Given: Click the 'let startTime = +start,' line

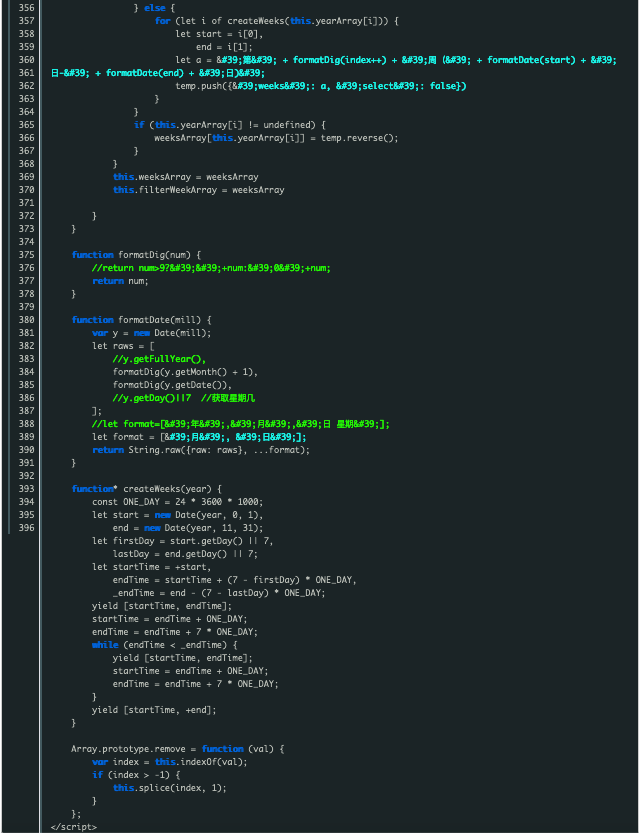Looking at the screenshot, I should pyautogui.click(x=152, y=567).
